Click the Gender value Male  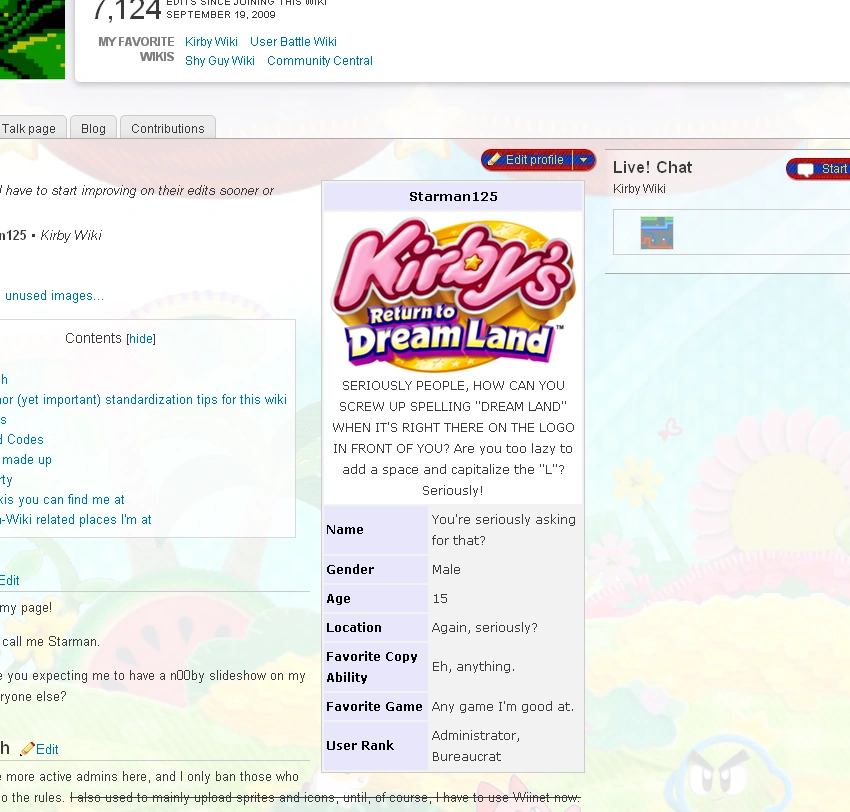[x=446, y=570]
